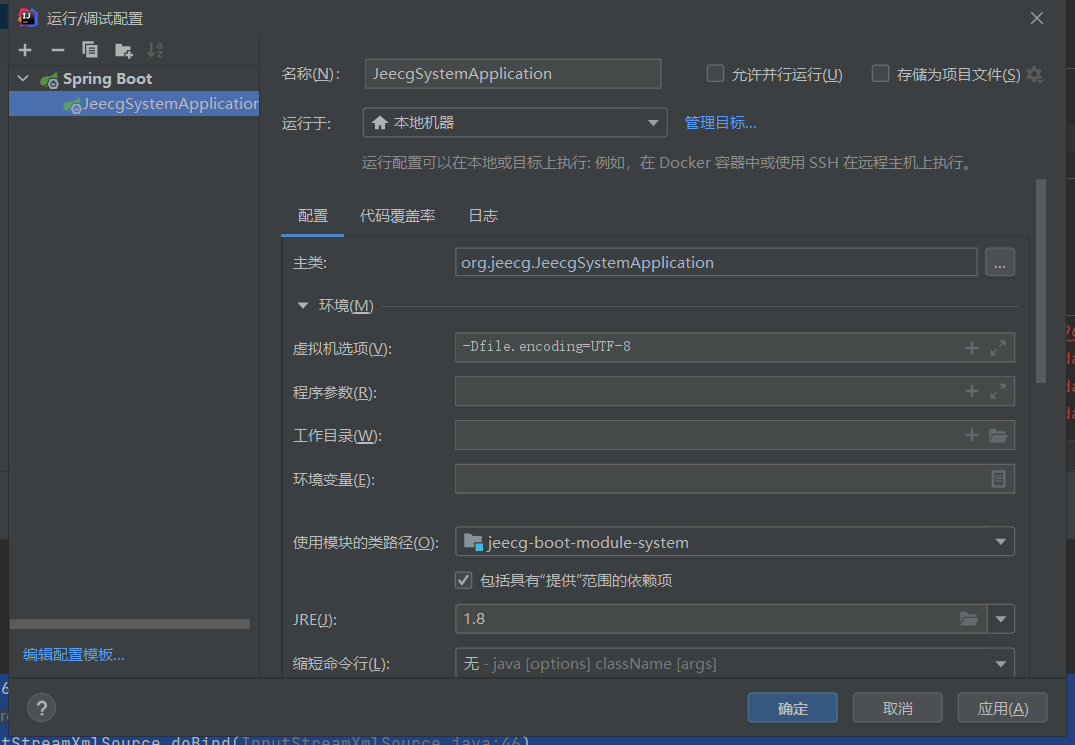Open the JRE version dropdown
Screen dimensions: 1075x745
1001,619
